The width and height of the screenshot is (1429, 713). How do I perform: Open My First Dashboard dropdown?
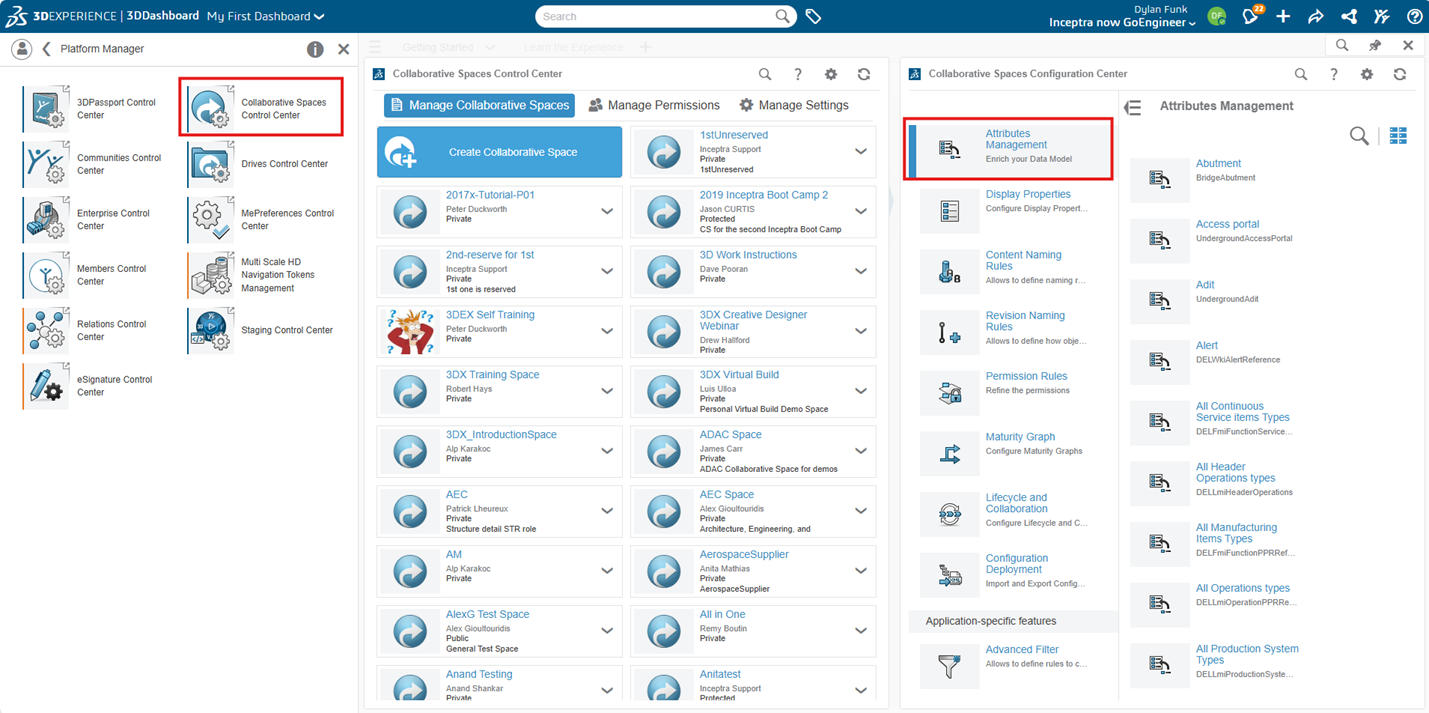(x=265, y=16)
